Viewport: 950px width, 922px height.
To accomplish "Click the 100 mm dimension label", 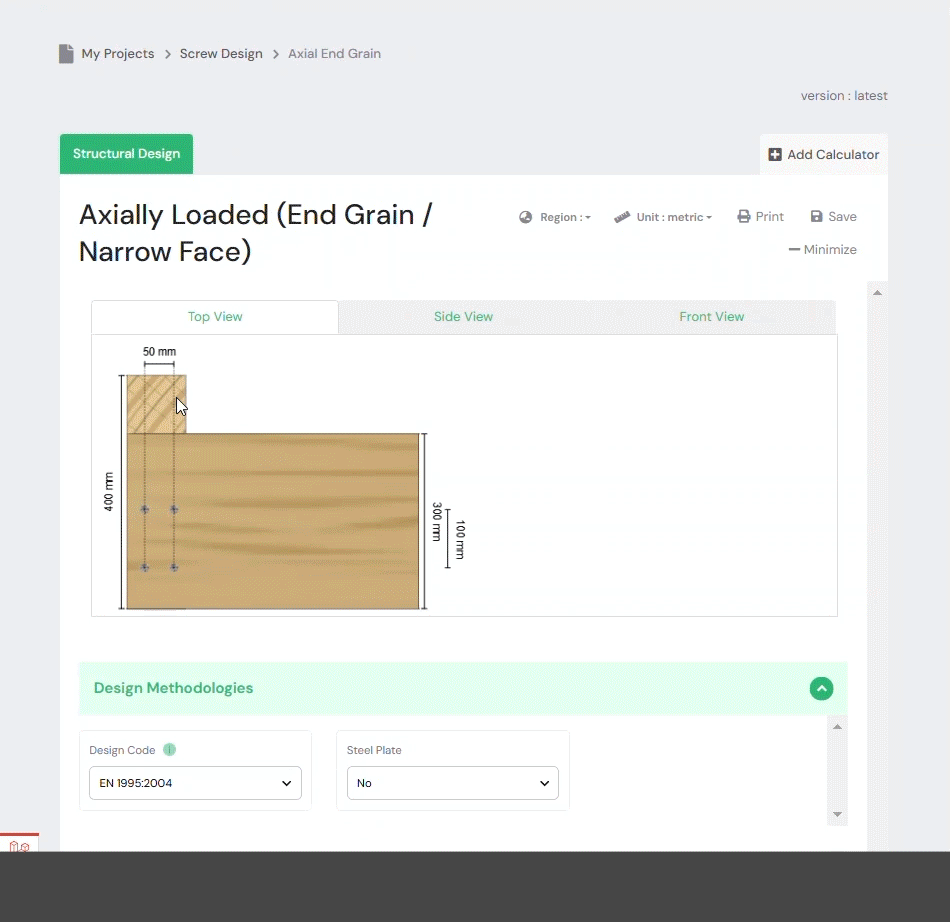I will pyautogui.click(x=460, y=539).
